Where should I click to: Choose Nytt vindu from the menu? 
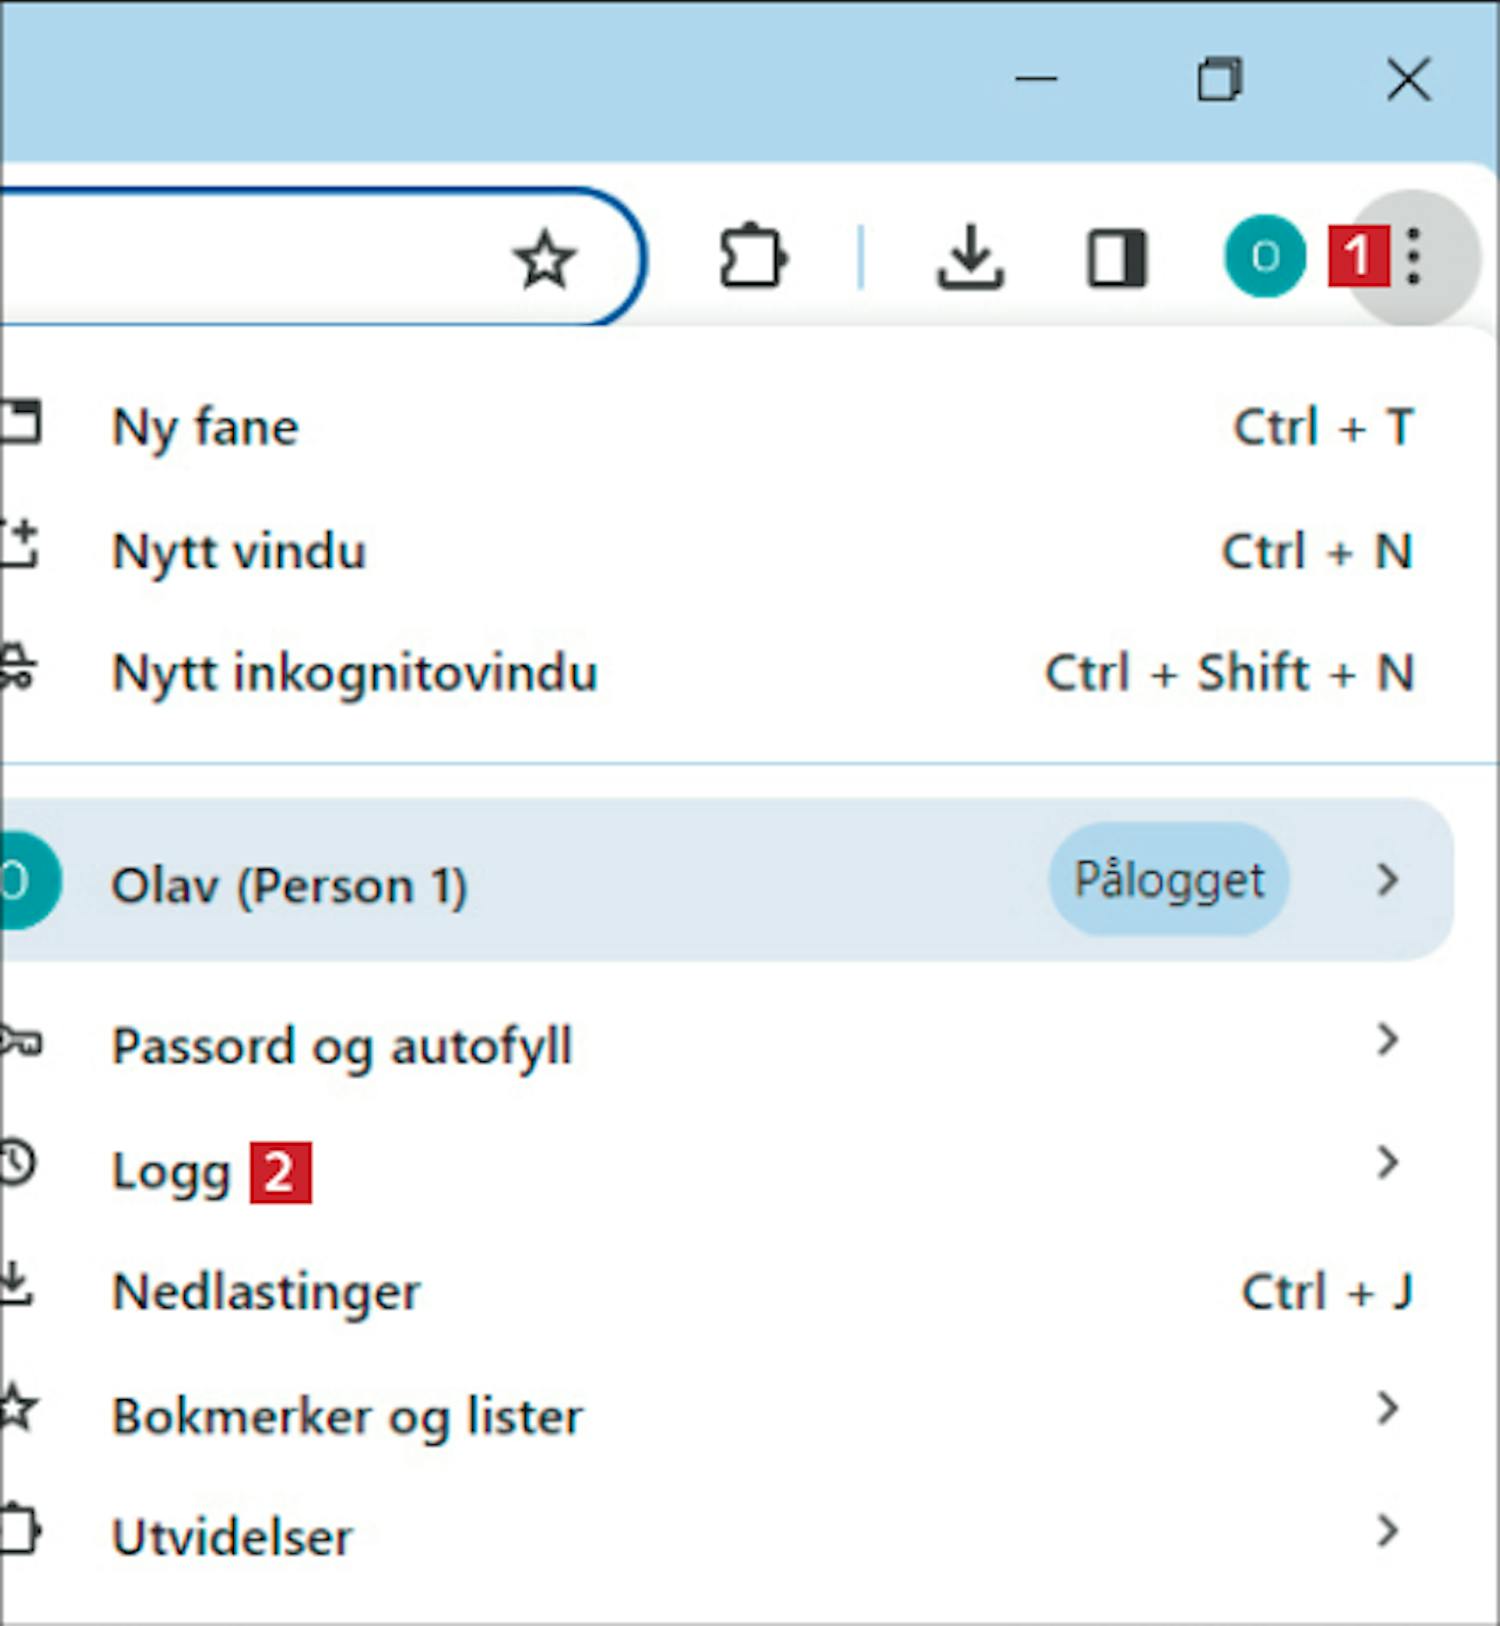coord(239,551)
